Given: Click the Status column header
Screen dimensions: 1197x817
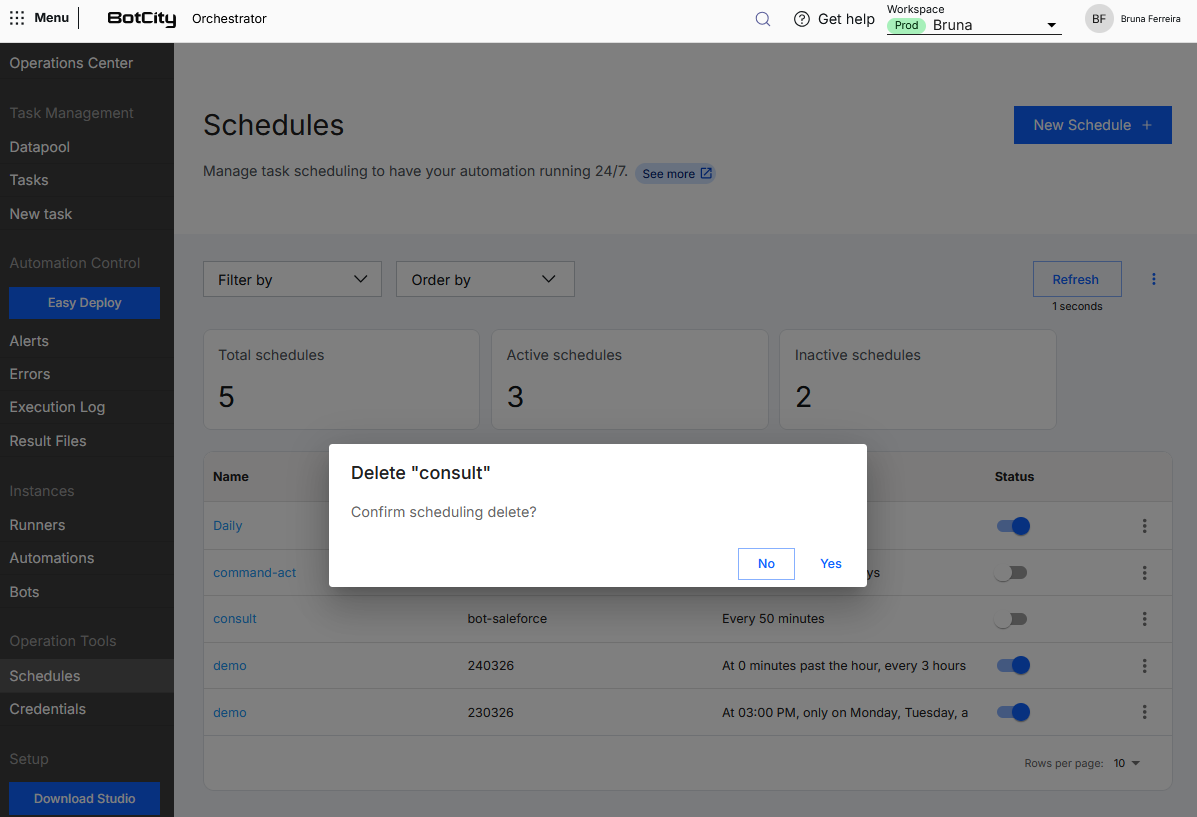Looking at the screenshot, I should pos(1014,476).
